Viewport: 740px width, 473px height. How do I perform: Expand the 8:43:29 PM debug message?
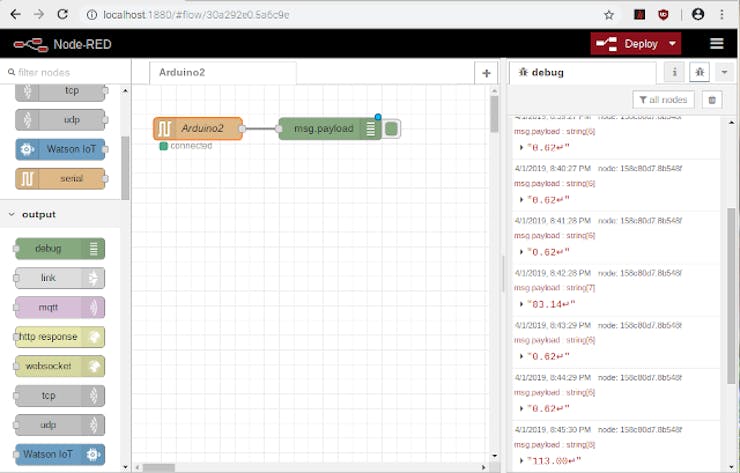pyautogui.click(x=521, y=356)
